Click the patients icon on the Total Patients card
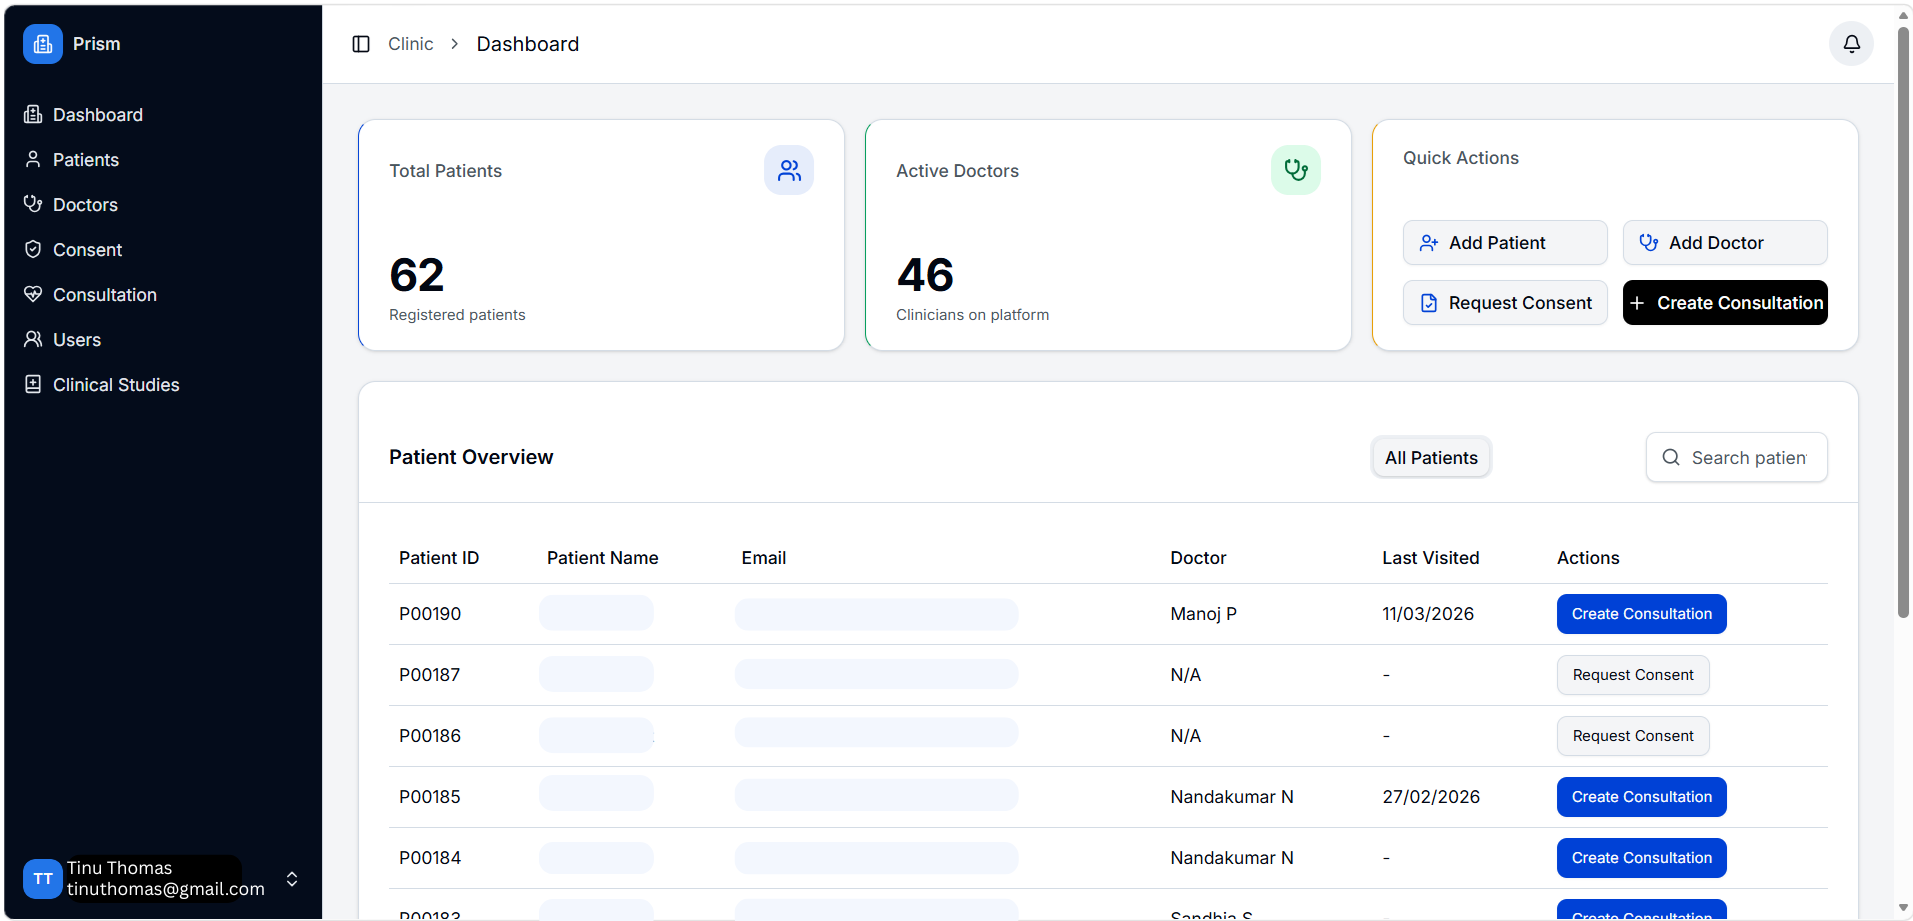Image resolution: width=1913 pixels, height=921 pixels. point(789,170)
